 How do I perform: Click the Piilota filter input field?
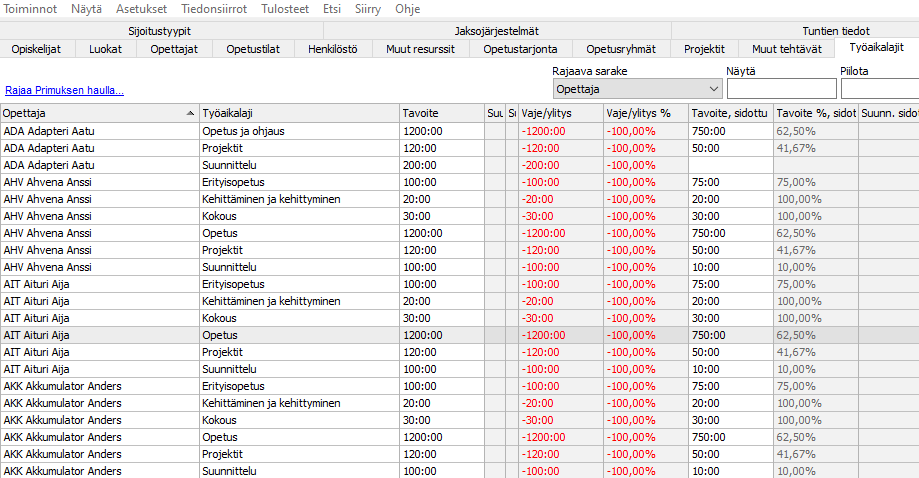pos(880,90)
